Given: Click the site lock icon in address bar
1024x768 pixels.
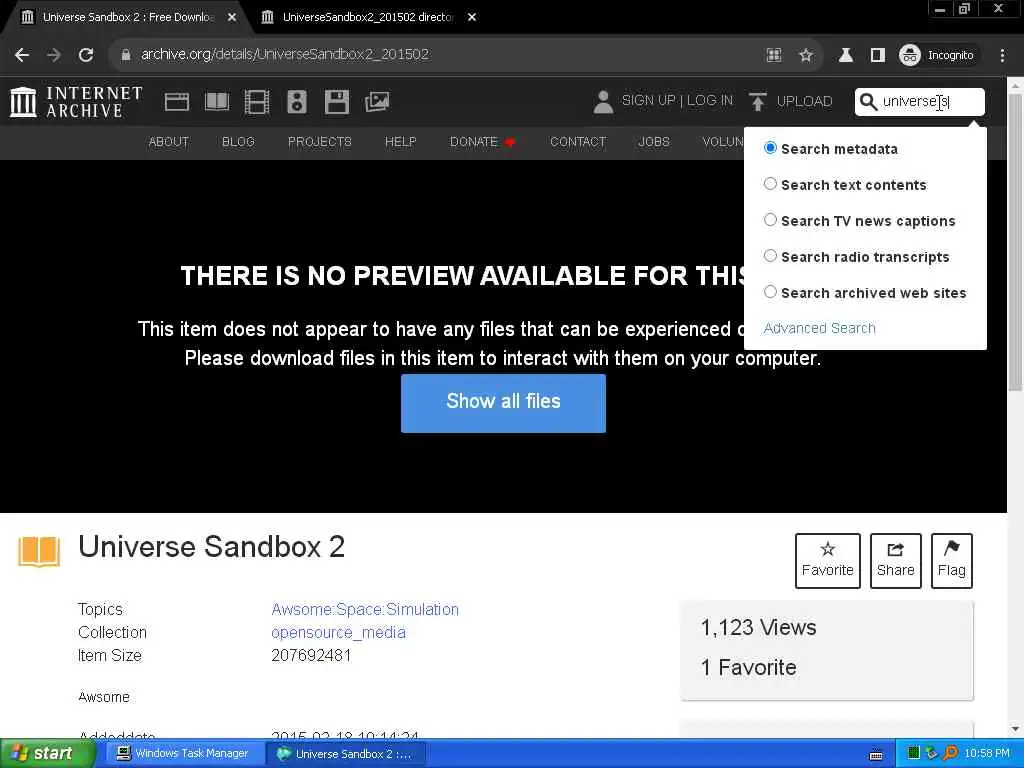Looking at the screenshot, I should pyautogui.click(x=126, y=55).
